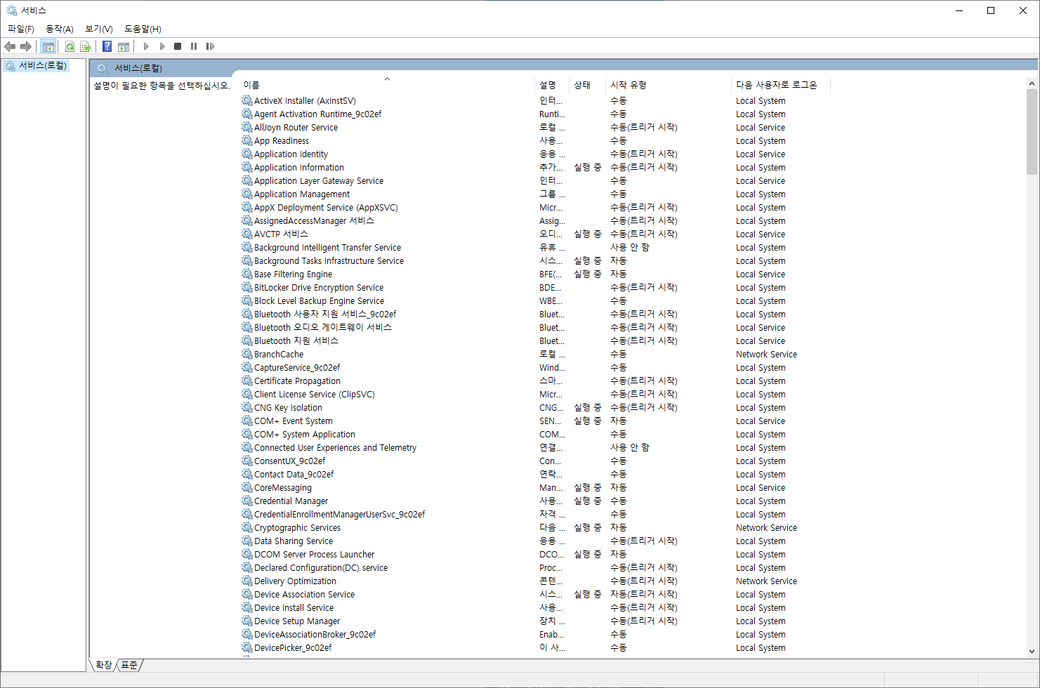The image size is (1040, 688).
Task: Click the vertical scrollbar down arrow
Action: pos(1032,651)
